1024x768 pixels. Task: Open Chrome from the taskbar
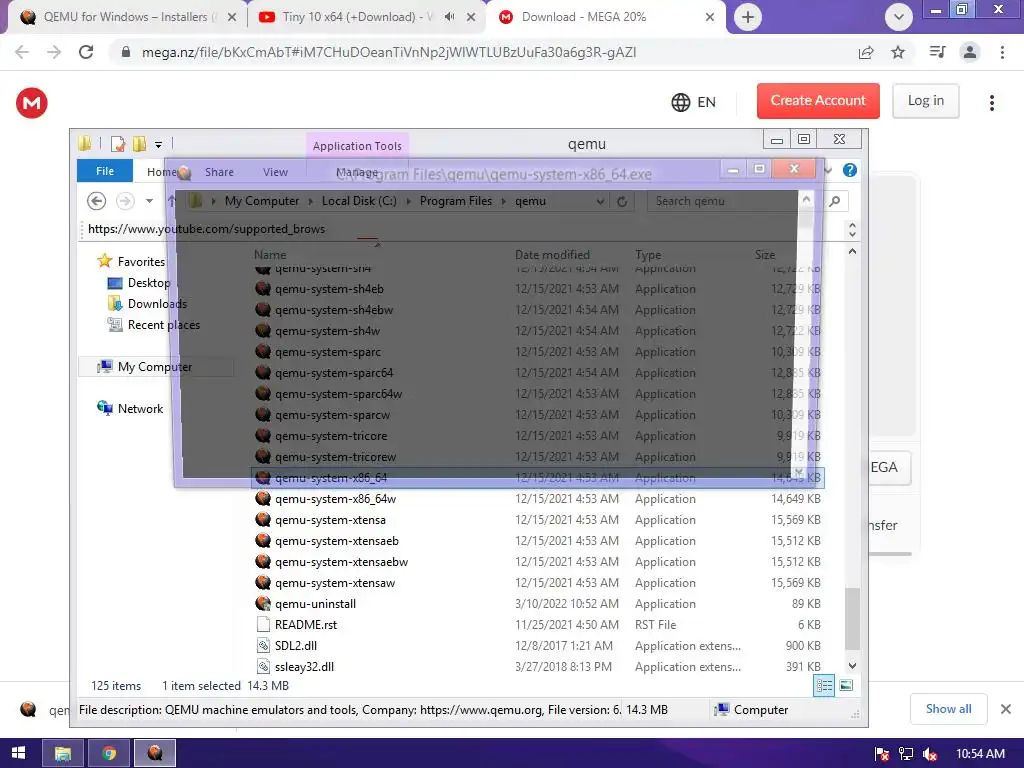[109, 754]
